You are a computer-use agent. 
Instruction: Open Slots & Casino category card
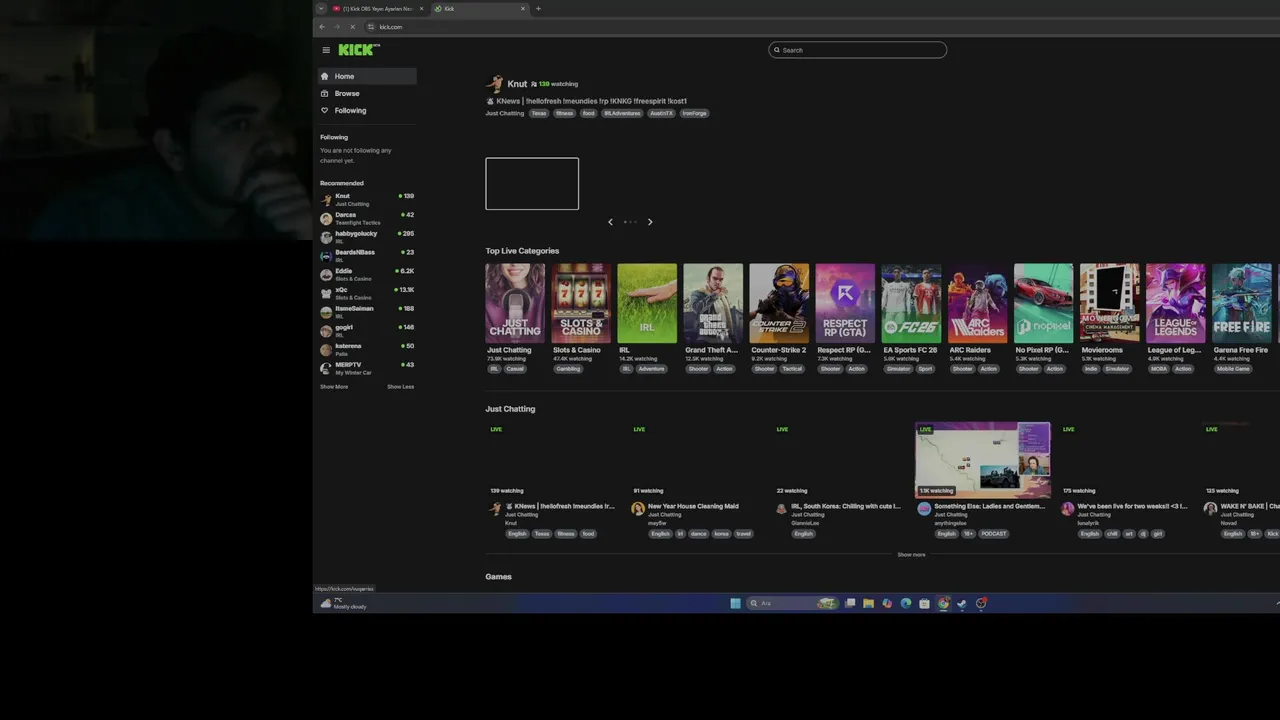[x=581, y=304]
